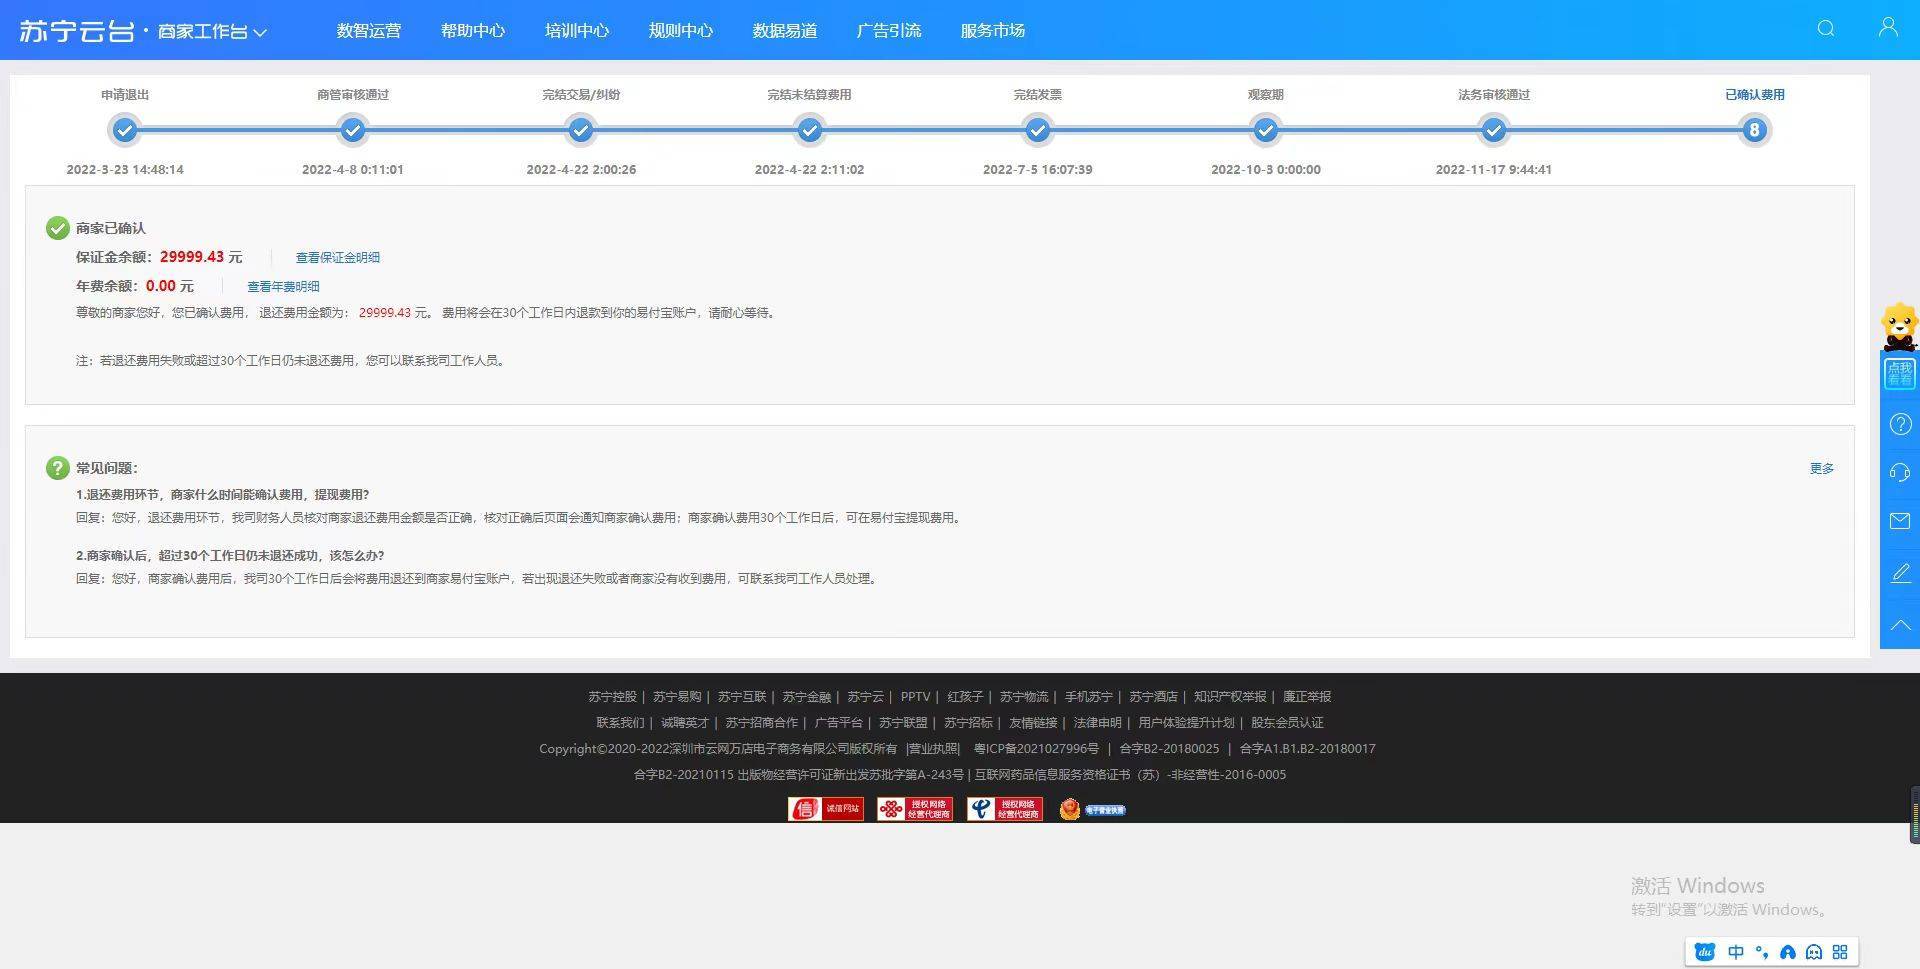Click the 商管审核通过 step marker
Screen dimensions: 1920x969
(x=353, y=130)
